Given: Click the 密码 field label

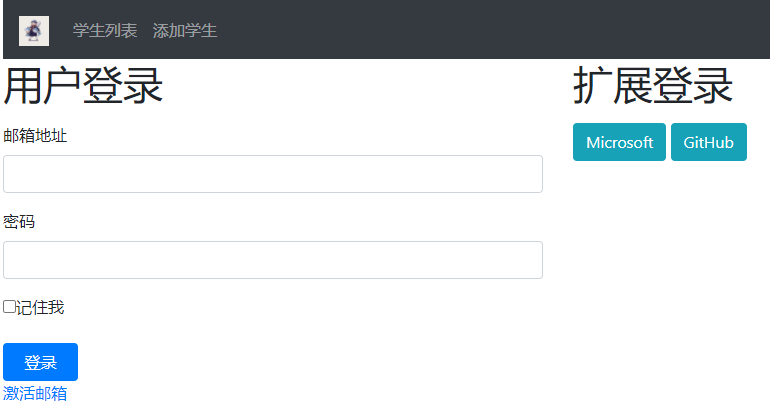Looking at the screenshot, I should pos(19,222).
